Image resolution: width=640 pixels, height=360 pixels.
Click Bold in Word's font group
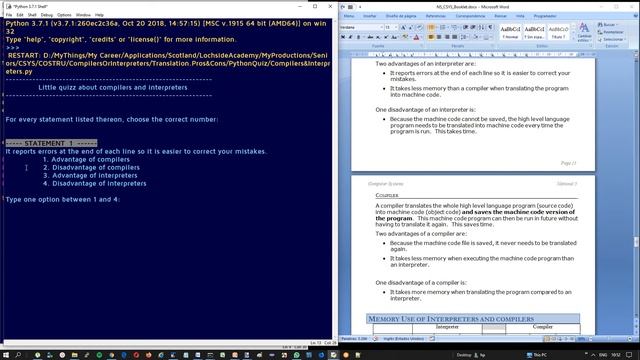[343, 37]
